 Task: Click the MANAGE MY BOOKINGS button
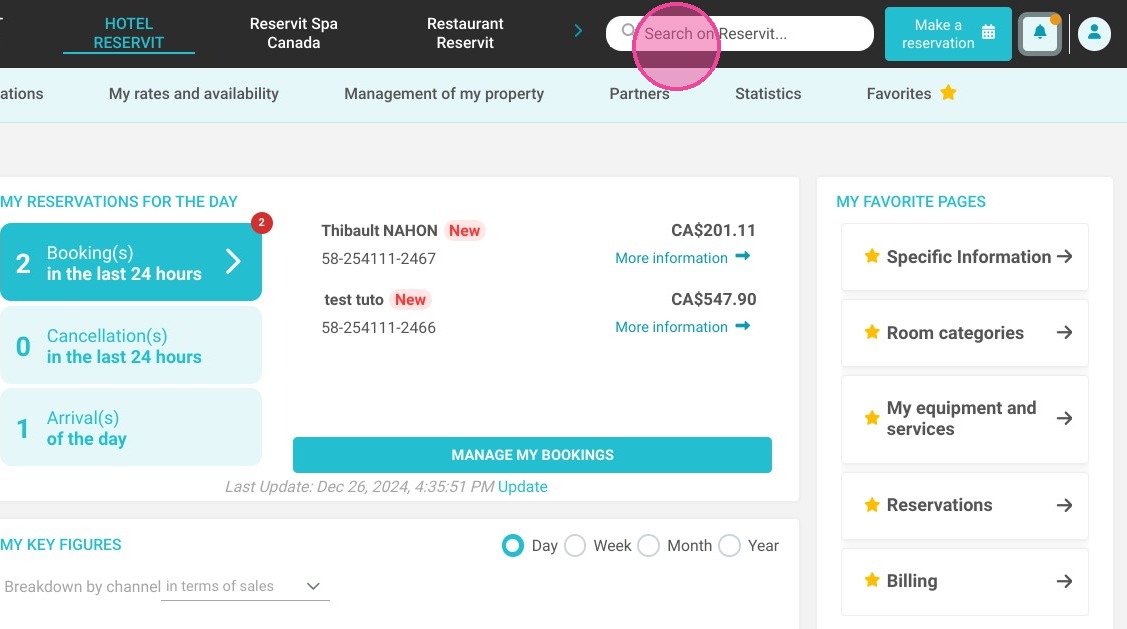532,454
